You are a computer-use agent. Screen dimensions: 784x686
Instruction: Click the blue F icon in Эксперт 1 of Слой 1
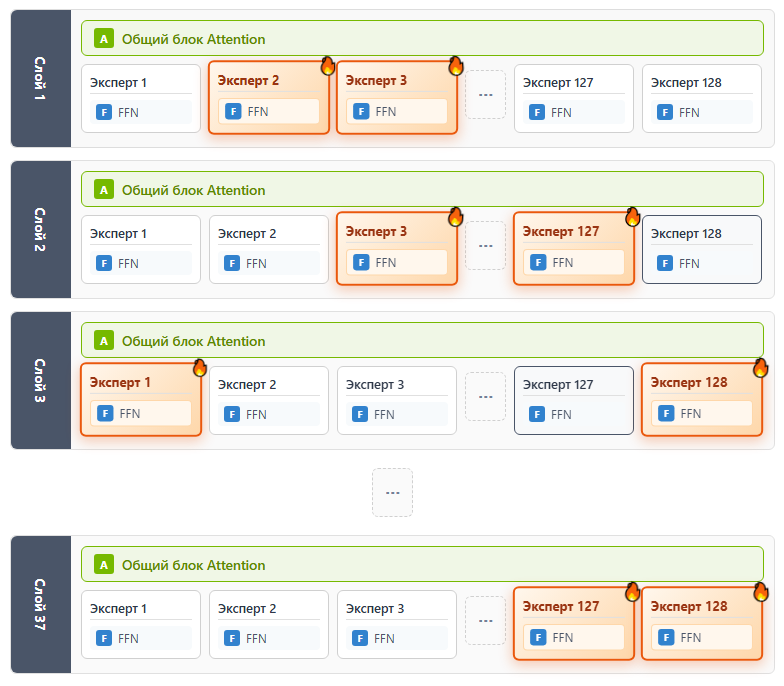pos(104,112)
